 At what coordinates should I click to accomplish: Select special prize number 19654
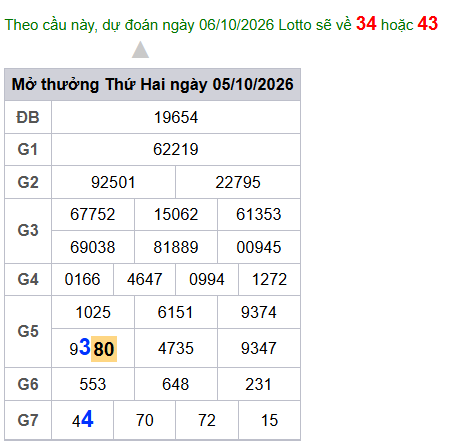(x=176, y=117)
